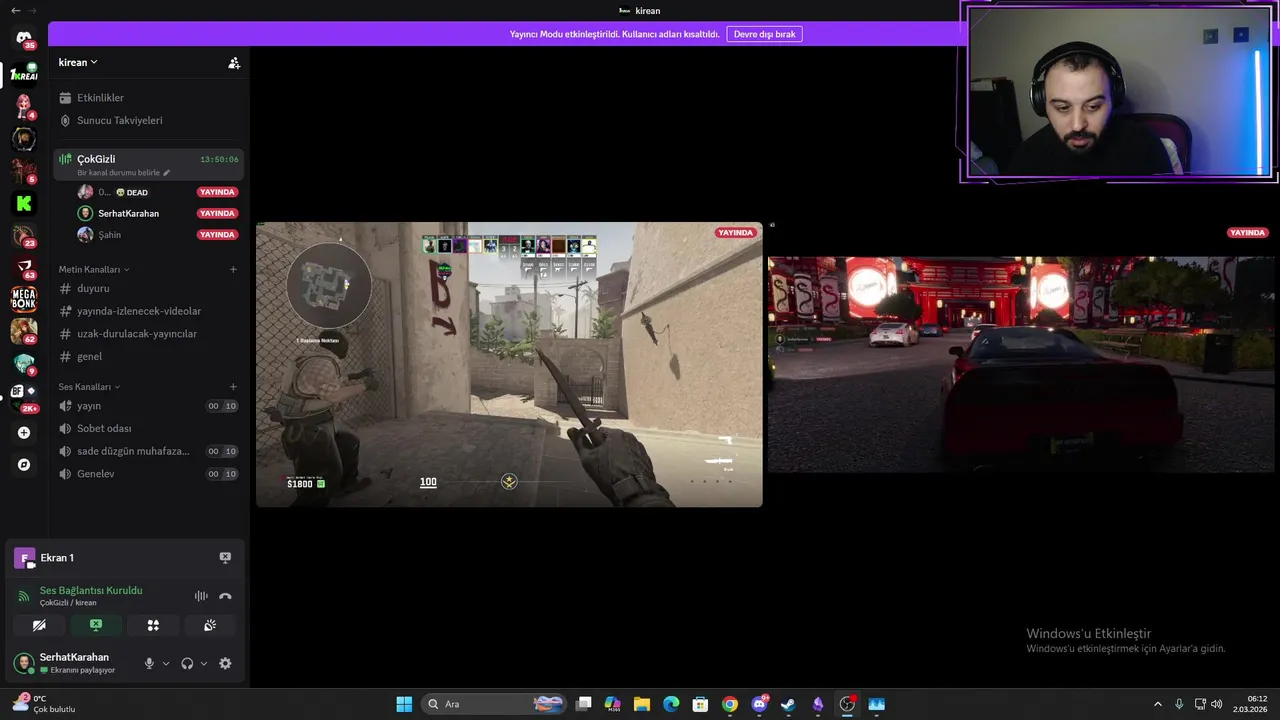Focus the Counter-Strike stream tile

tap(509, 364)
